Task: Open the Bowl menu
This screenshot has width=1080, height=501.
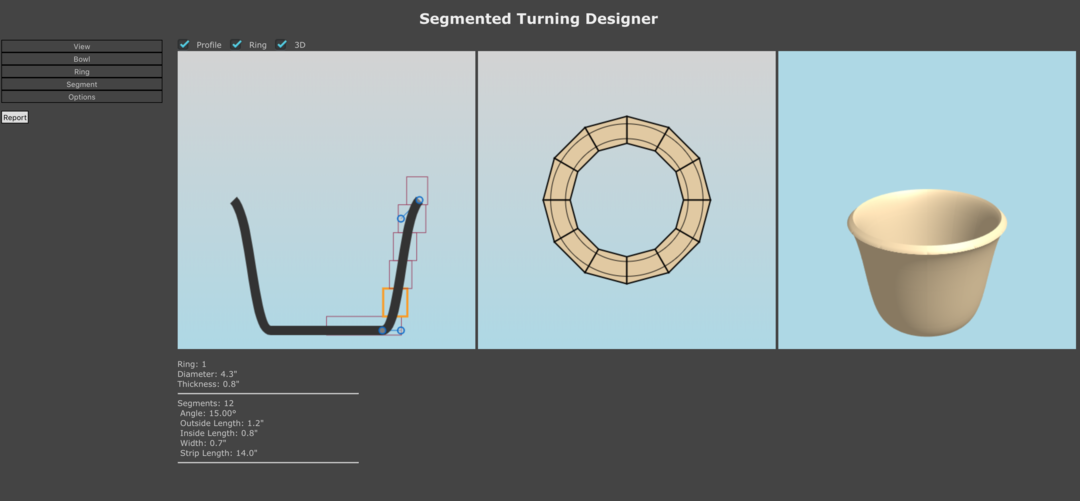Action: tap(82, 59)
